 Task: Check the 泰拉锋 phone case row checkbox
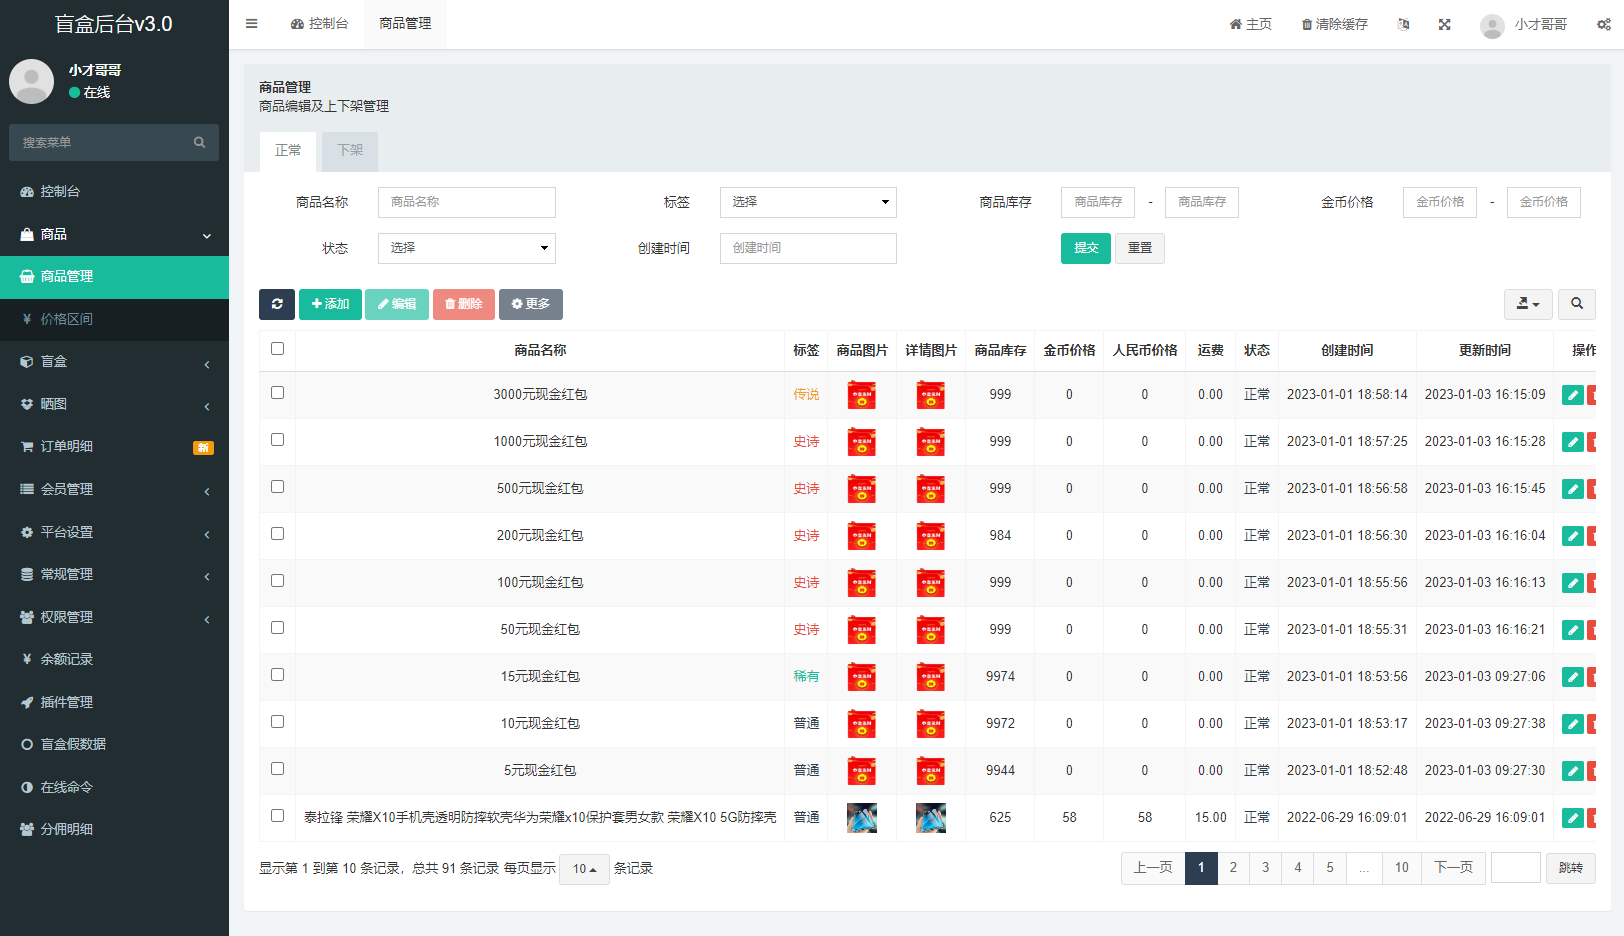pyautogui.click(x=277, y=816)
